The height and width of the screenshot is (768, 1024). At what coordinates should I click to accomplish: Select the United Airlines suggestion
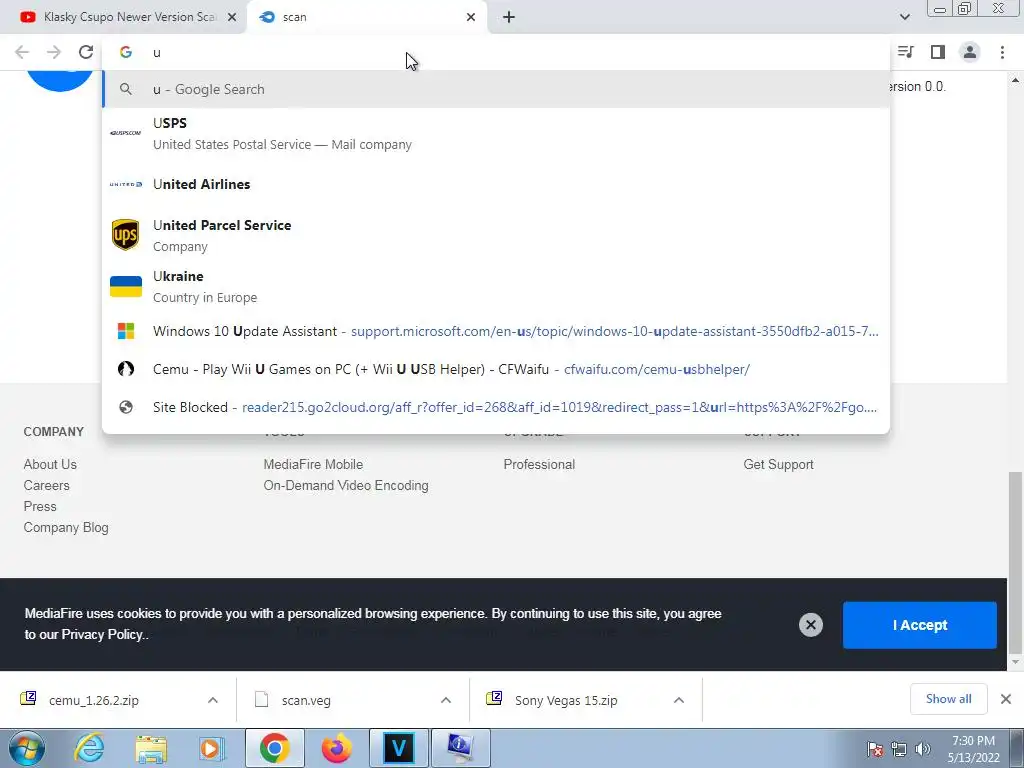(496, 184)
